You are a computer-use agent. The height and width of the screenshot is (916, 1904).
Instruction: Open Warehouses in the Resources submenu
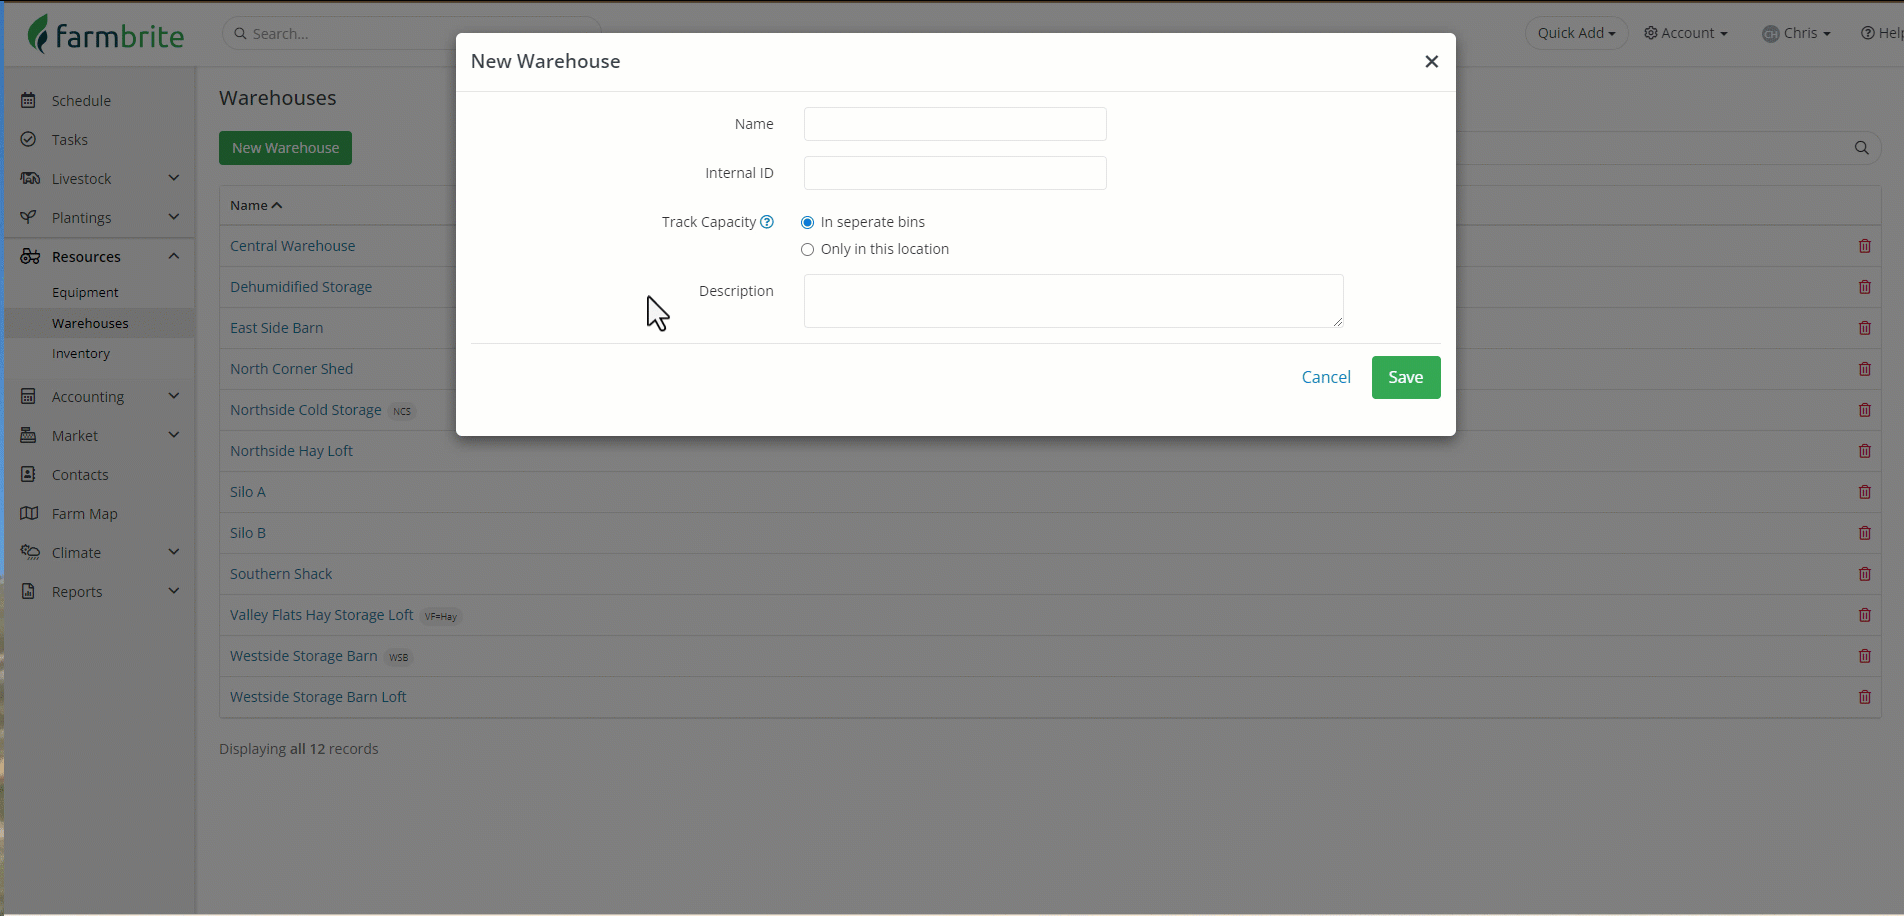[x=90, y=324]
